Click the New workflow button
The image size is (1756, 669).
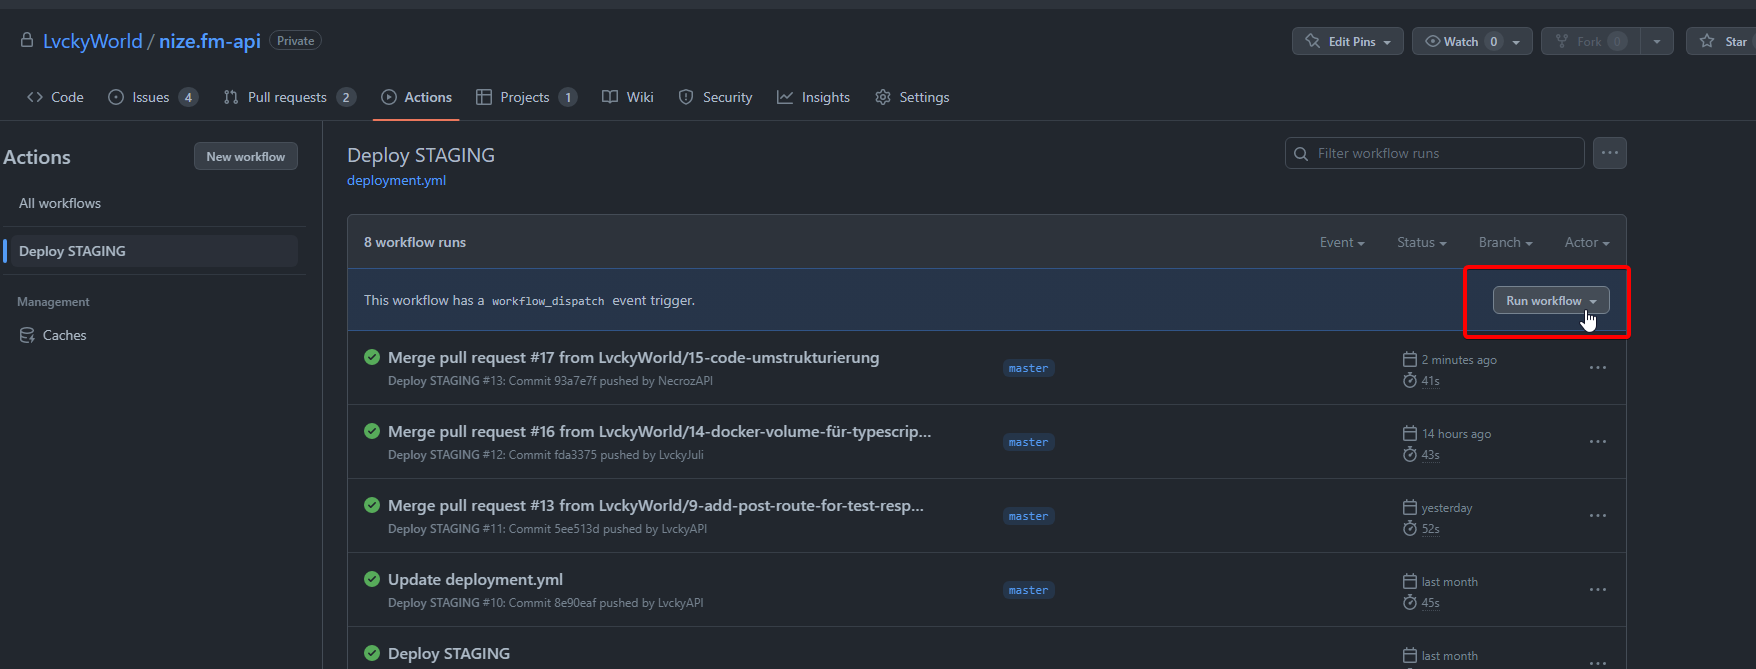[245, 156]
